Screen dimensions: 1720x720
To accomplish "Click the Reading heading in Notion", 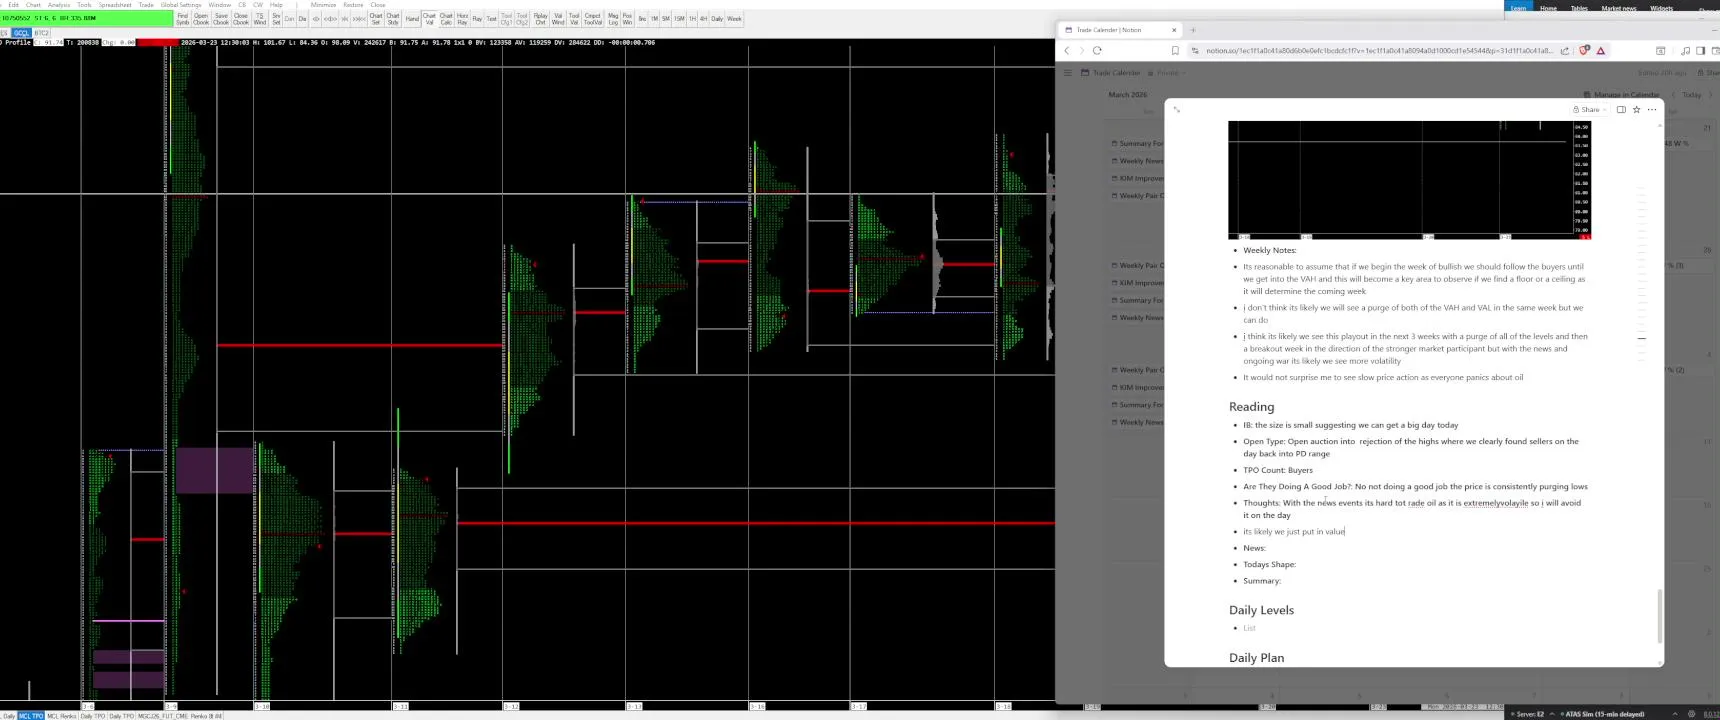I will pyautogui.click(x=1252, y=407).
